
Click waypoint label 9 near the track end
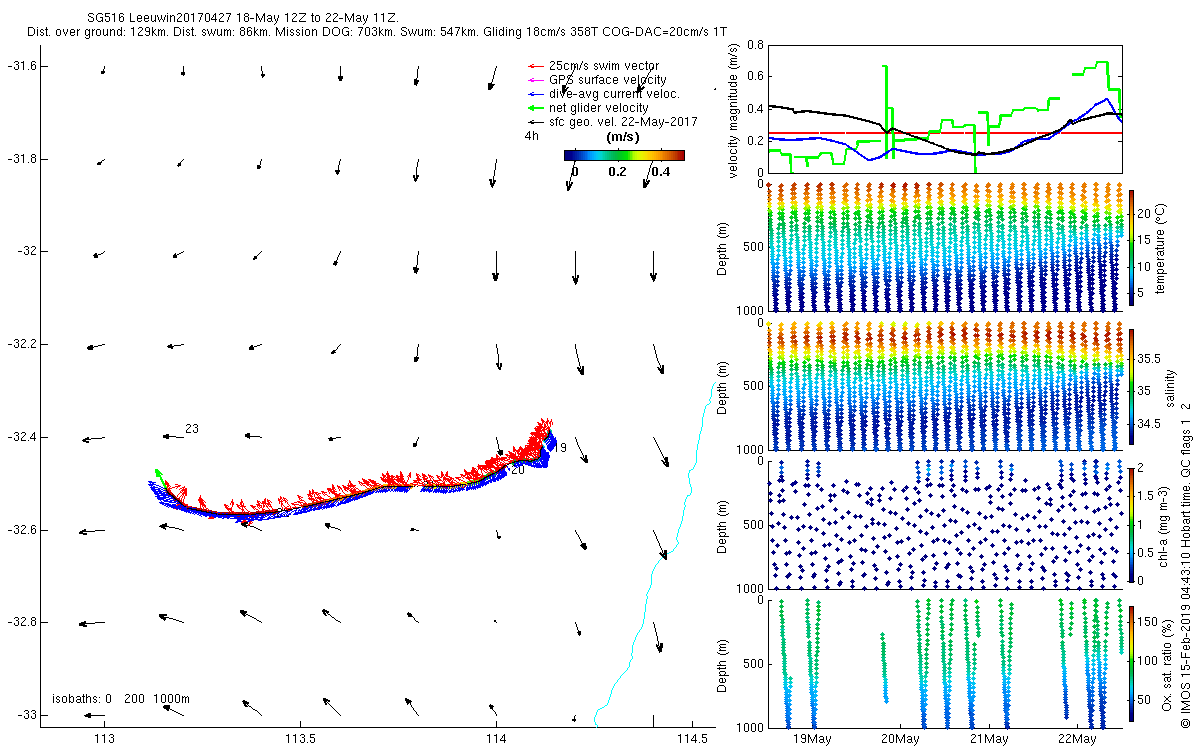click(x=563, y=448)
